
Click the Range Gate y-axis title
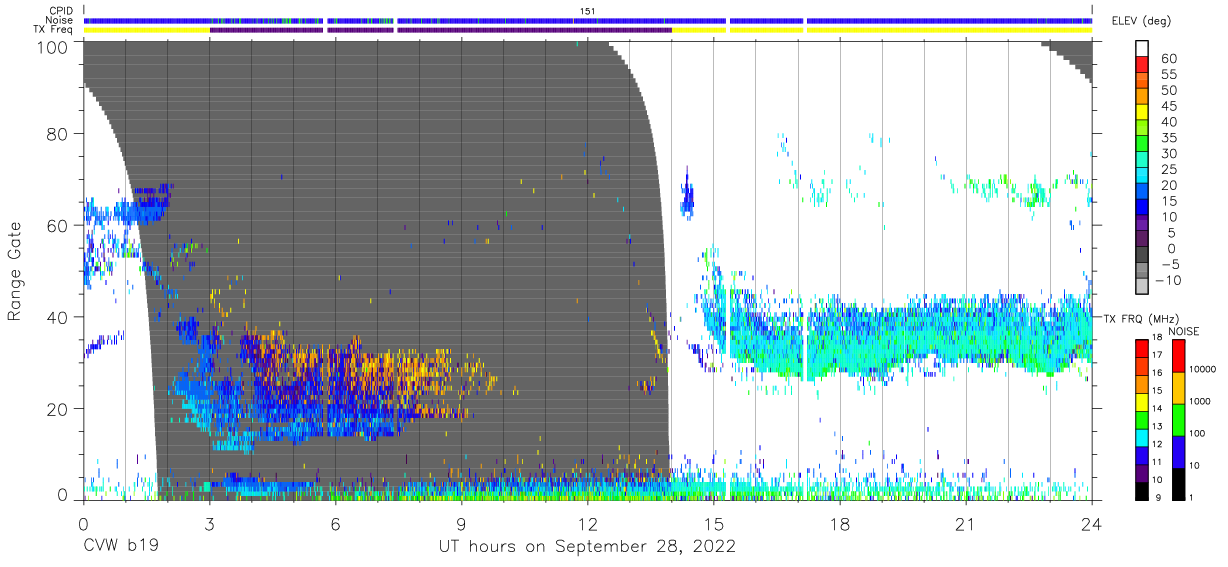tap(16, 271)
